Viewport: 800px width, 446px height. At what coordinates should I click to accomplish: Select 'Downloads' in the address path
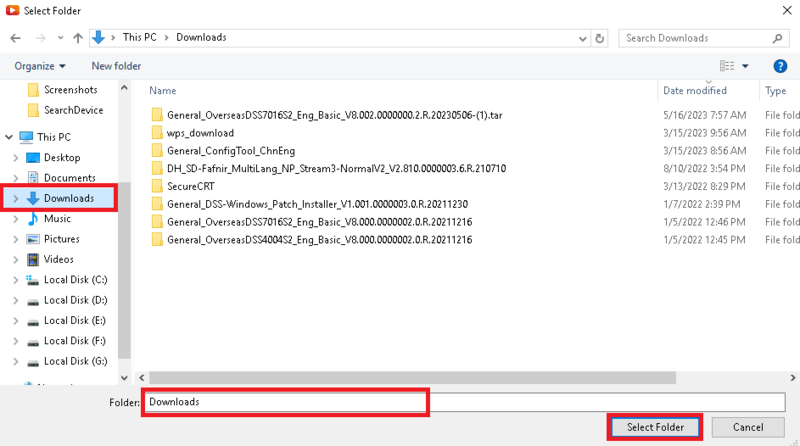[x=201, y=37]
